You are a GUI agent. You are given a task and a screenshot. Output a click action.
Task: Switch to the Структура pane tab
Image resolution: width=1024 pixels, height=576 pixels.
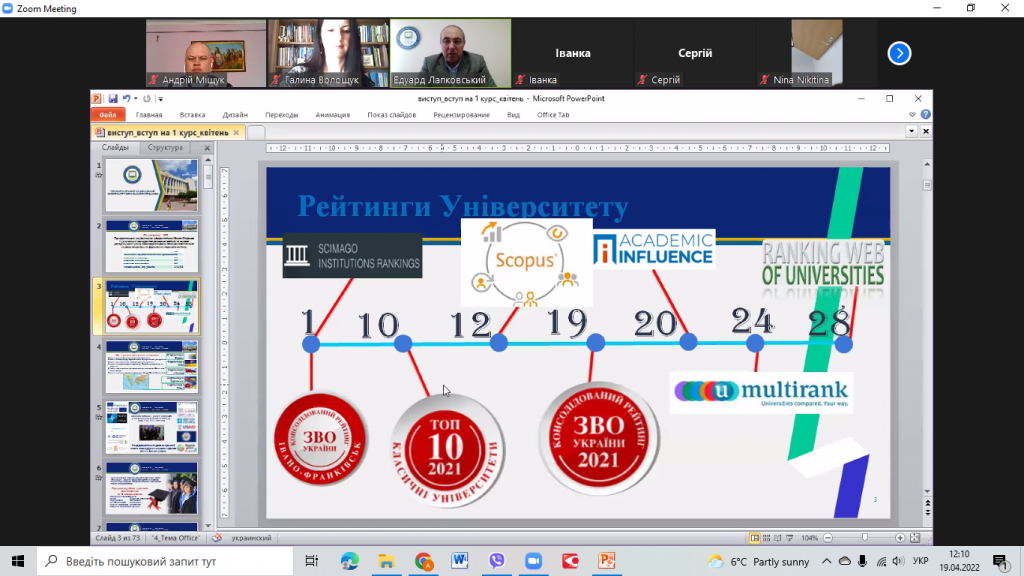tap(165, 148)
